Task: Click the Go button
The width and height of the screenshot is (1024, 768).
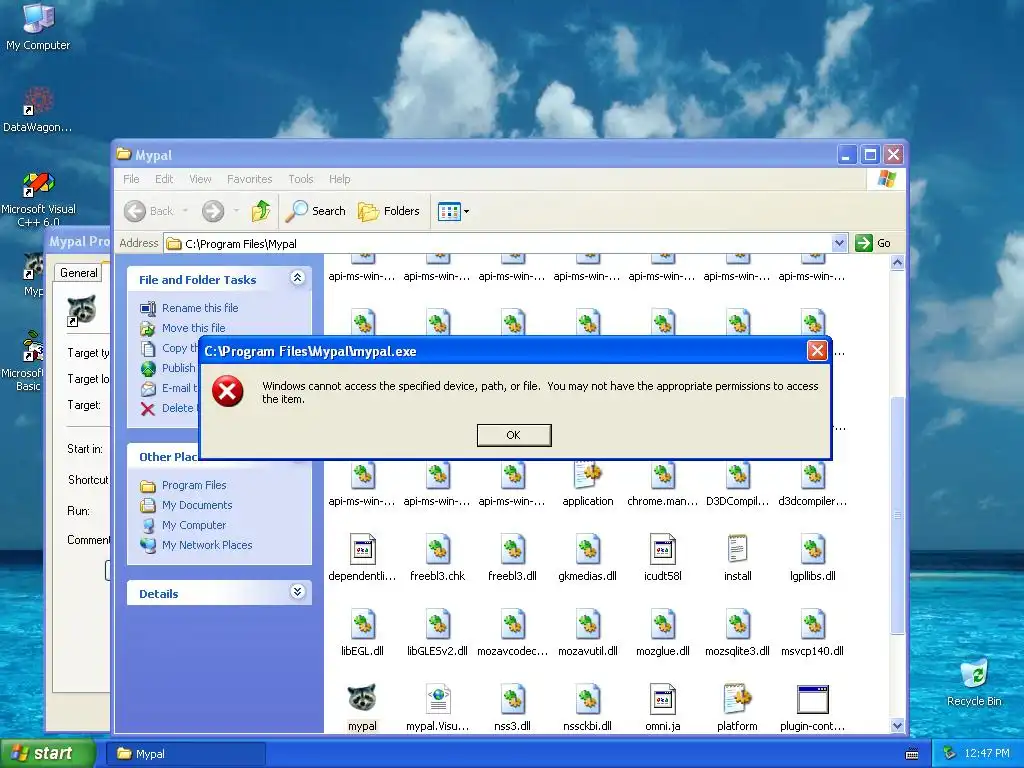Action: click(873, 243)
